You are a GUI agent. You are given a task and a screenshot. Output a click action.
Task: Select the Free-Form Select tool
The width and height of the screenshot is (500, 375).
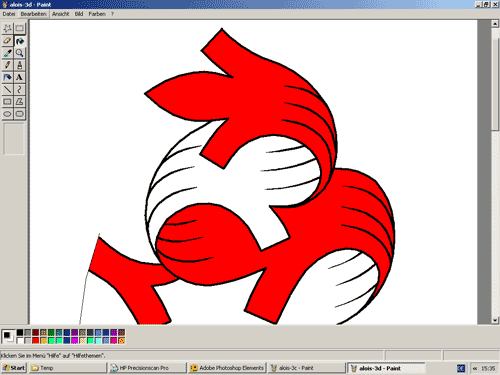[7, 28]
